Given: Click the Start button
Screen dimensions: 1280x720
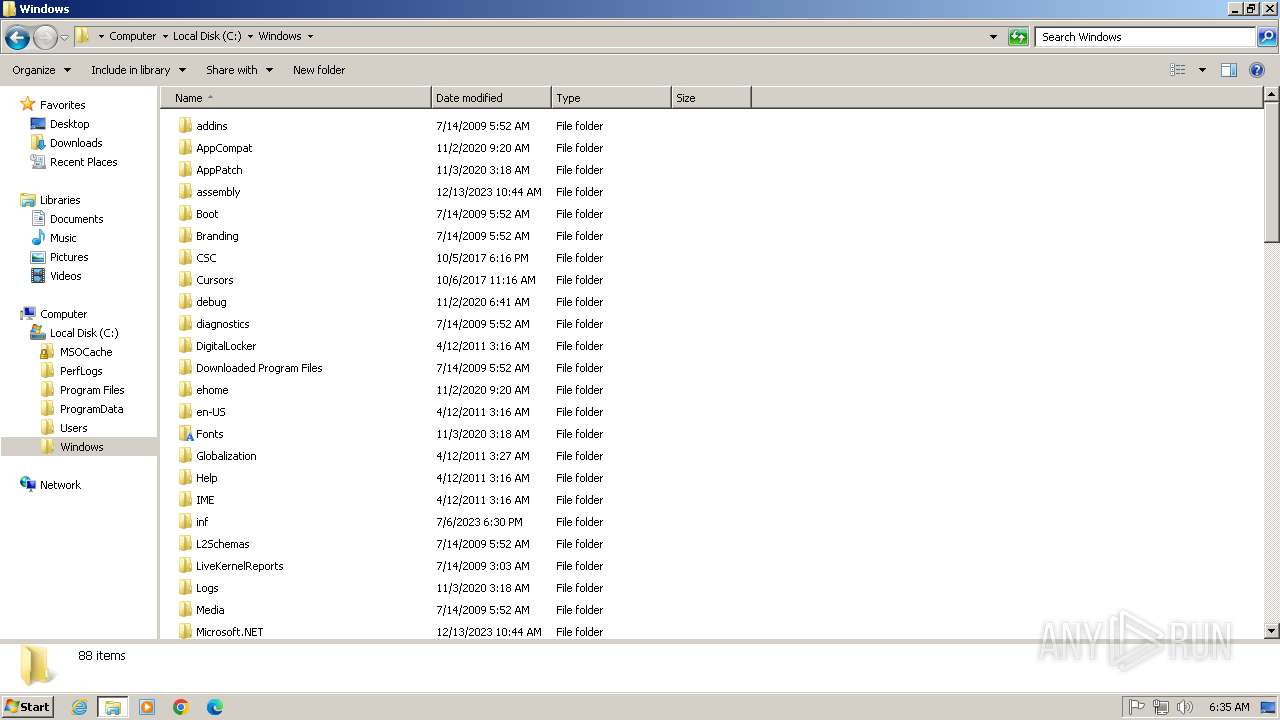Looking at the screenshot, I should click(x=28, y=707).
